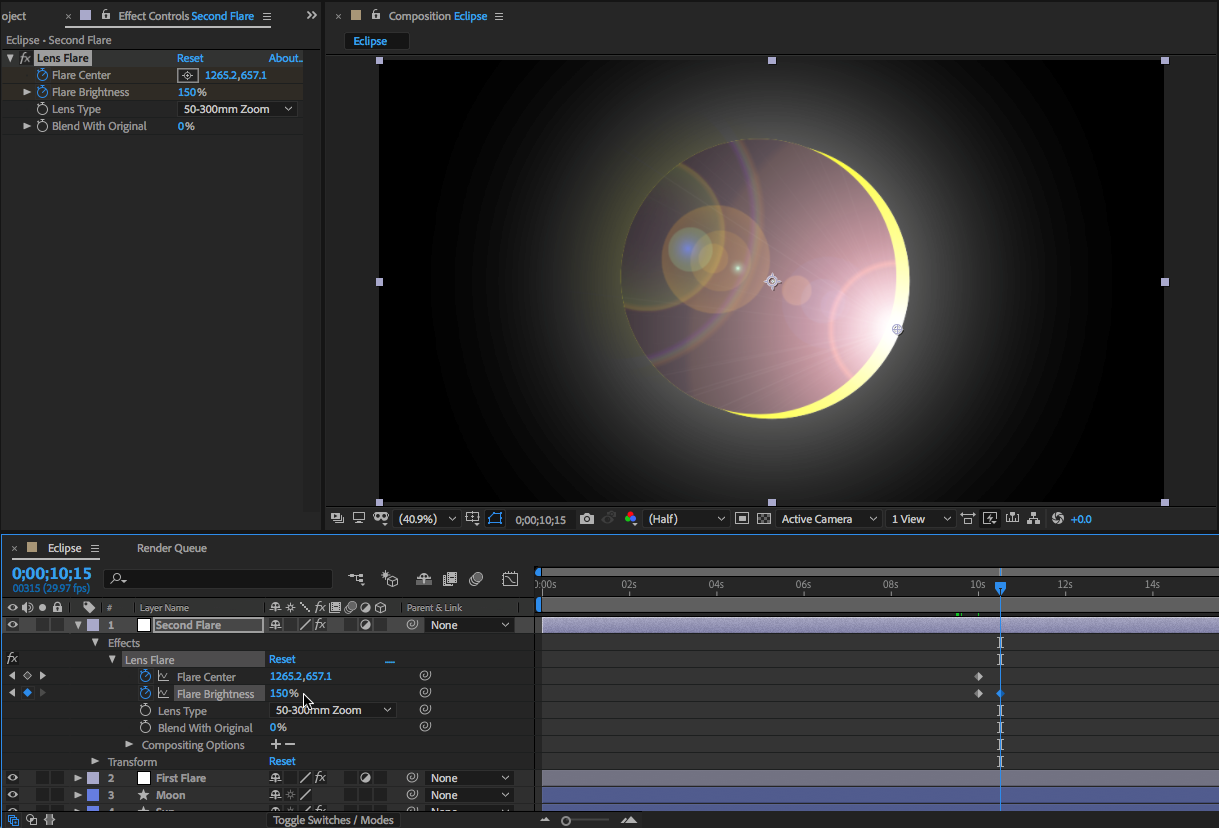Viewport: 1219px width, 828px height.
Task: Switch to the Render Queue tab
Action: tap(172, 548)
